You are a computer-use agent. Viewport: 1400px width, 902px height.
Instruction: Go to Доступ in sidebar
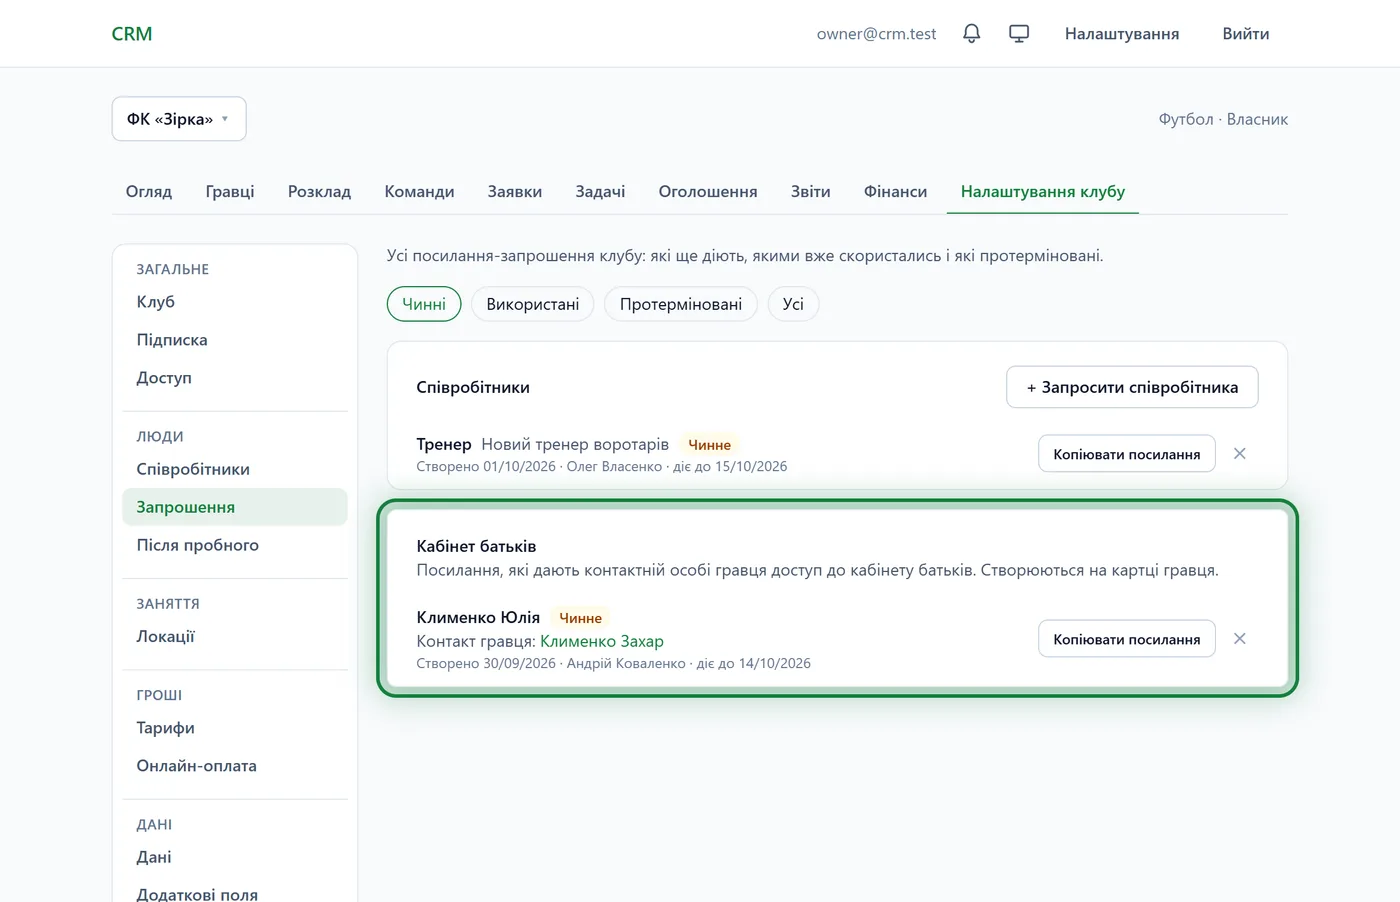235,378
